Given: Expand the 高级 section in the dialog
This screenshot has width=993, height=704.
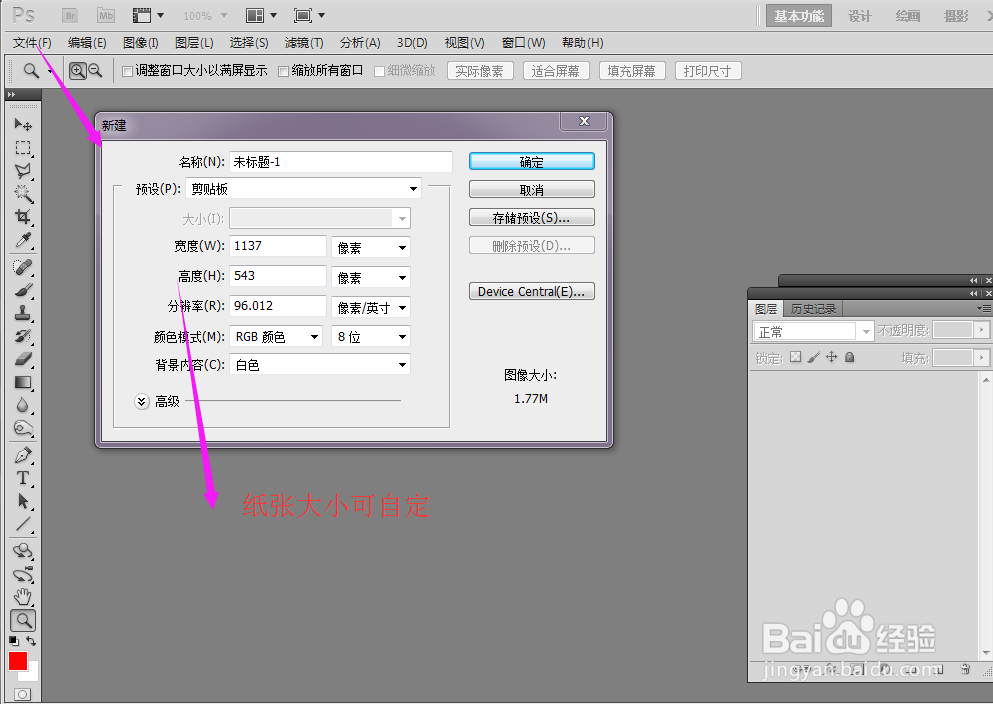Looking at the screenshot, I should click(x=141, y=400).
